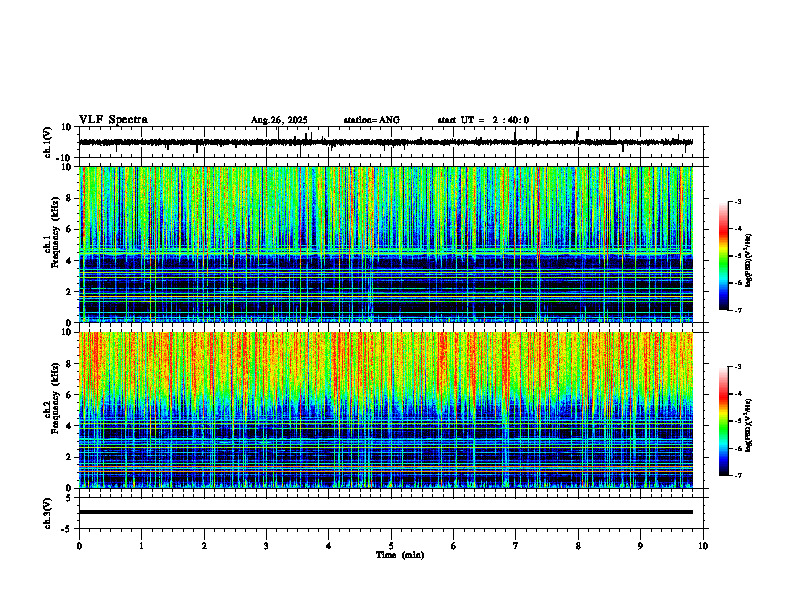
Task: Click the ch.2 color scale bar
Action: coord(724,421)
